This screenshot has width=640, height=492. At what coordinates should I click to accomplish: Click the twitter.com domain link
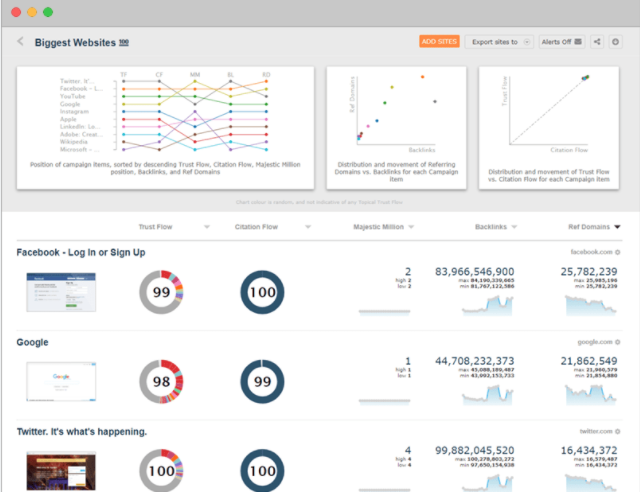point(596,432)
